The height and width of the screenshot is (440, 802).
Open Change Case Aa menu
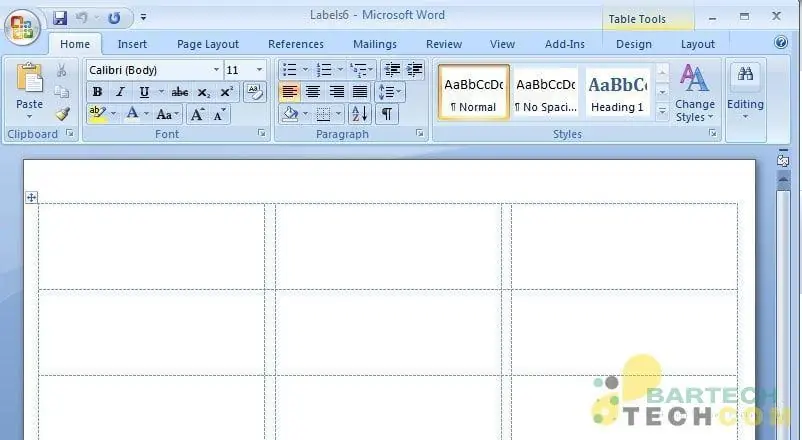(167, 114)
